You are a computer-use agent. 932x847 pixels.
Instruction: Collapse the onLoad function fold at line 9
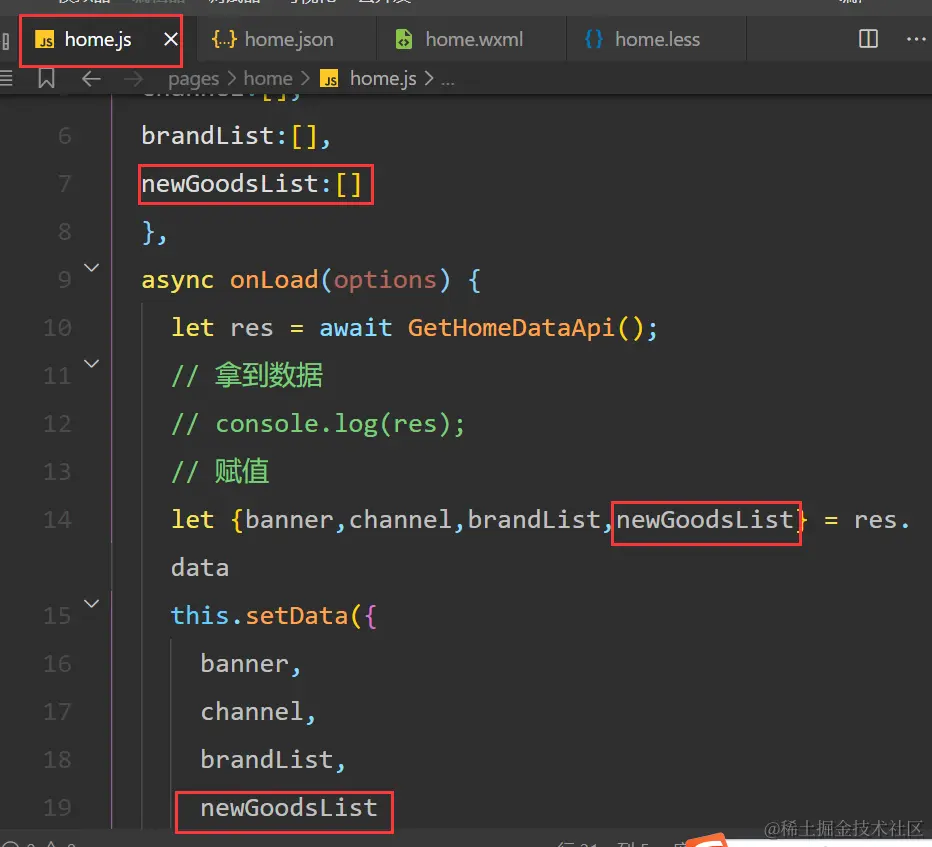92,267
